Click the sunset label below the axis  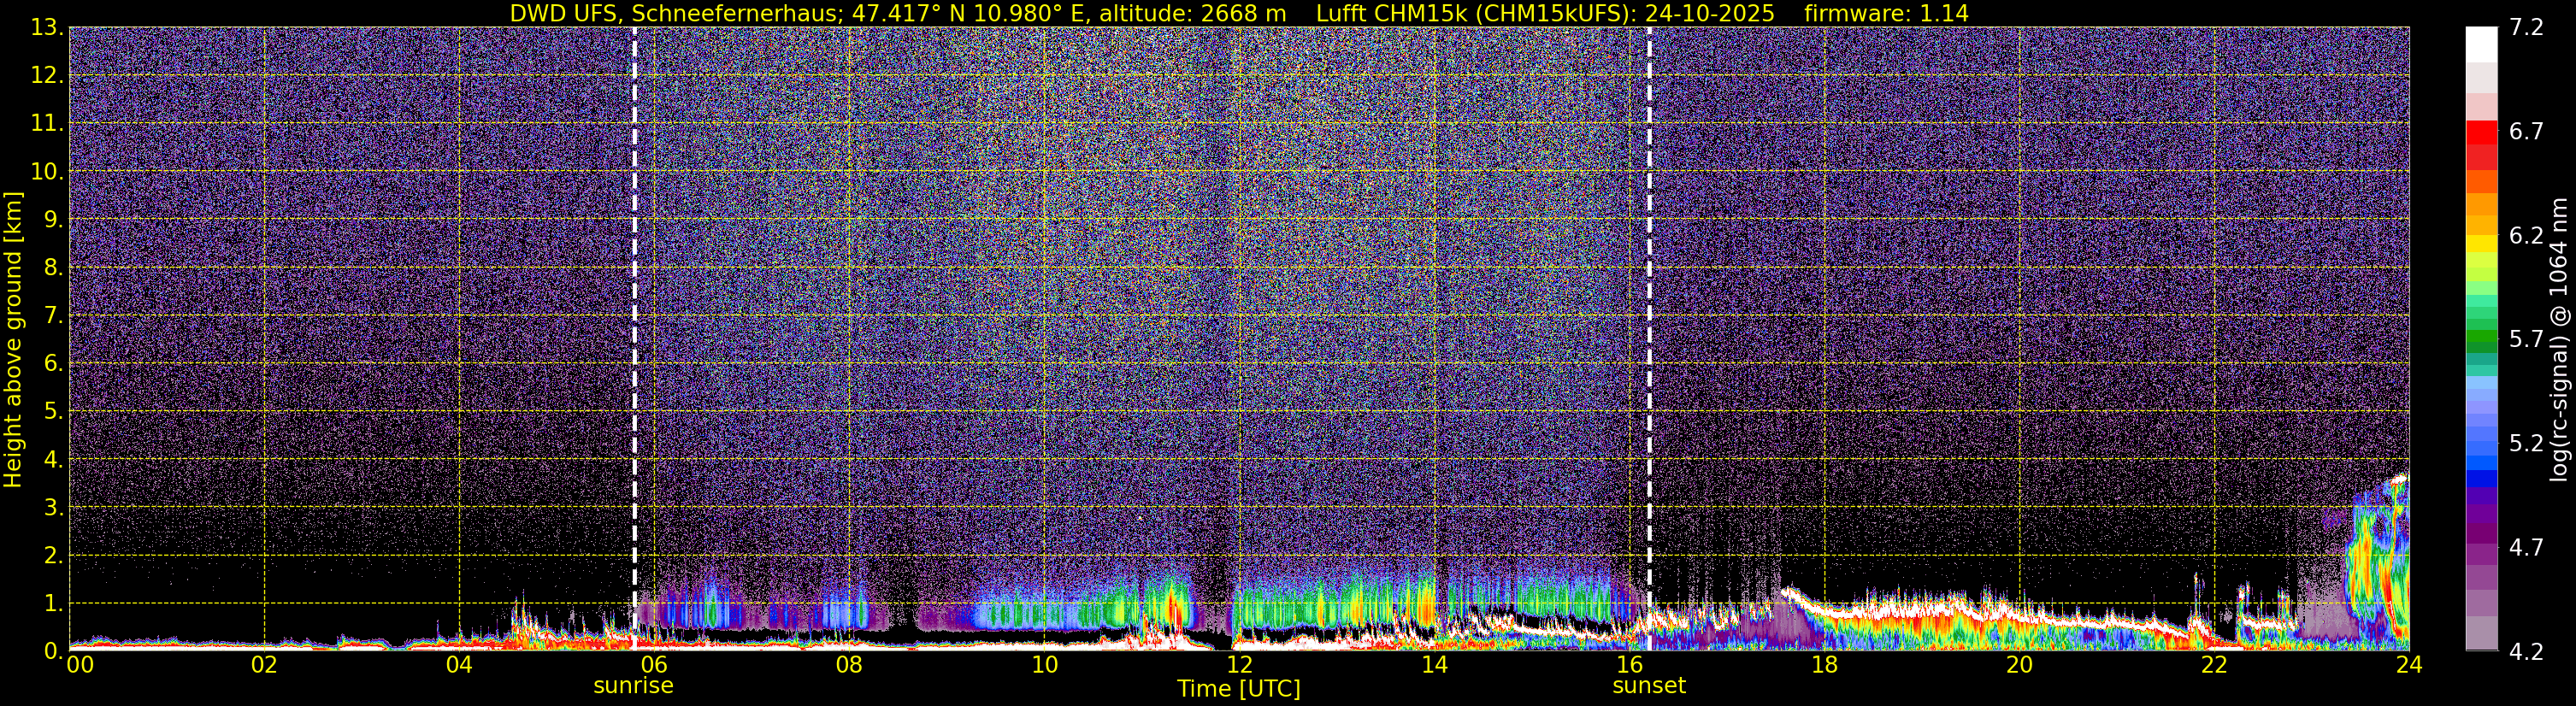point(1649,686)
